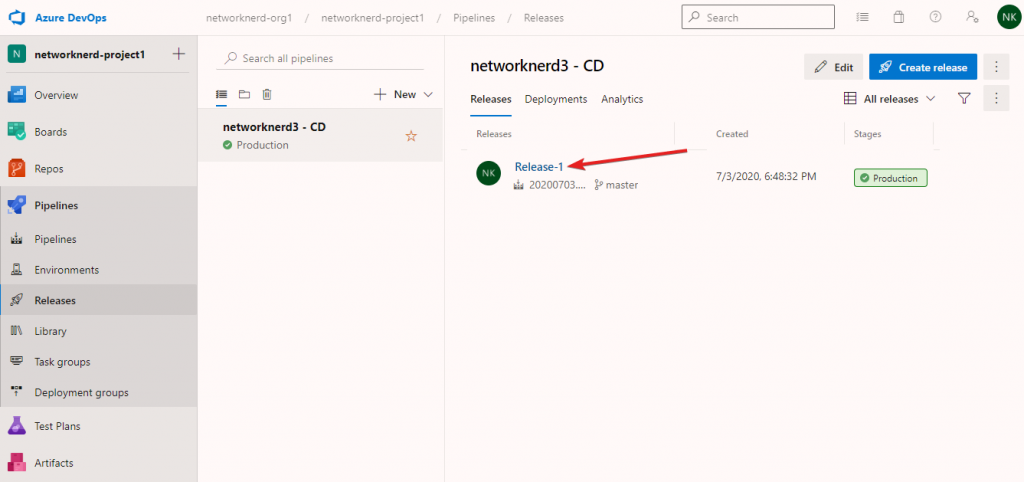This screenshot has height=482, width=1024.
Task: Select the Releases tab
Action: pos(490,99)
